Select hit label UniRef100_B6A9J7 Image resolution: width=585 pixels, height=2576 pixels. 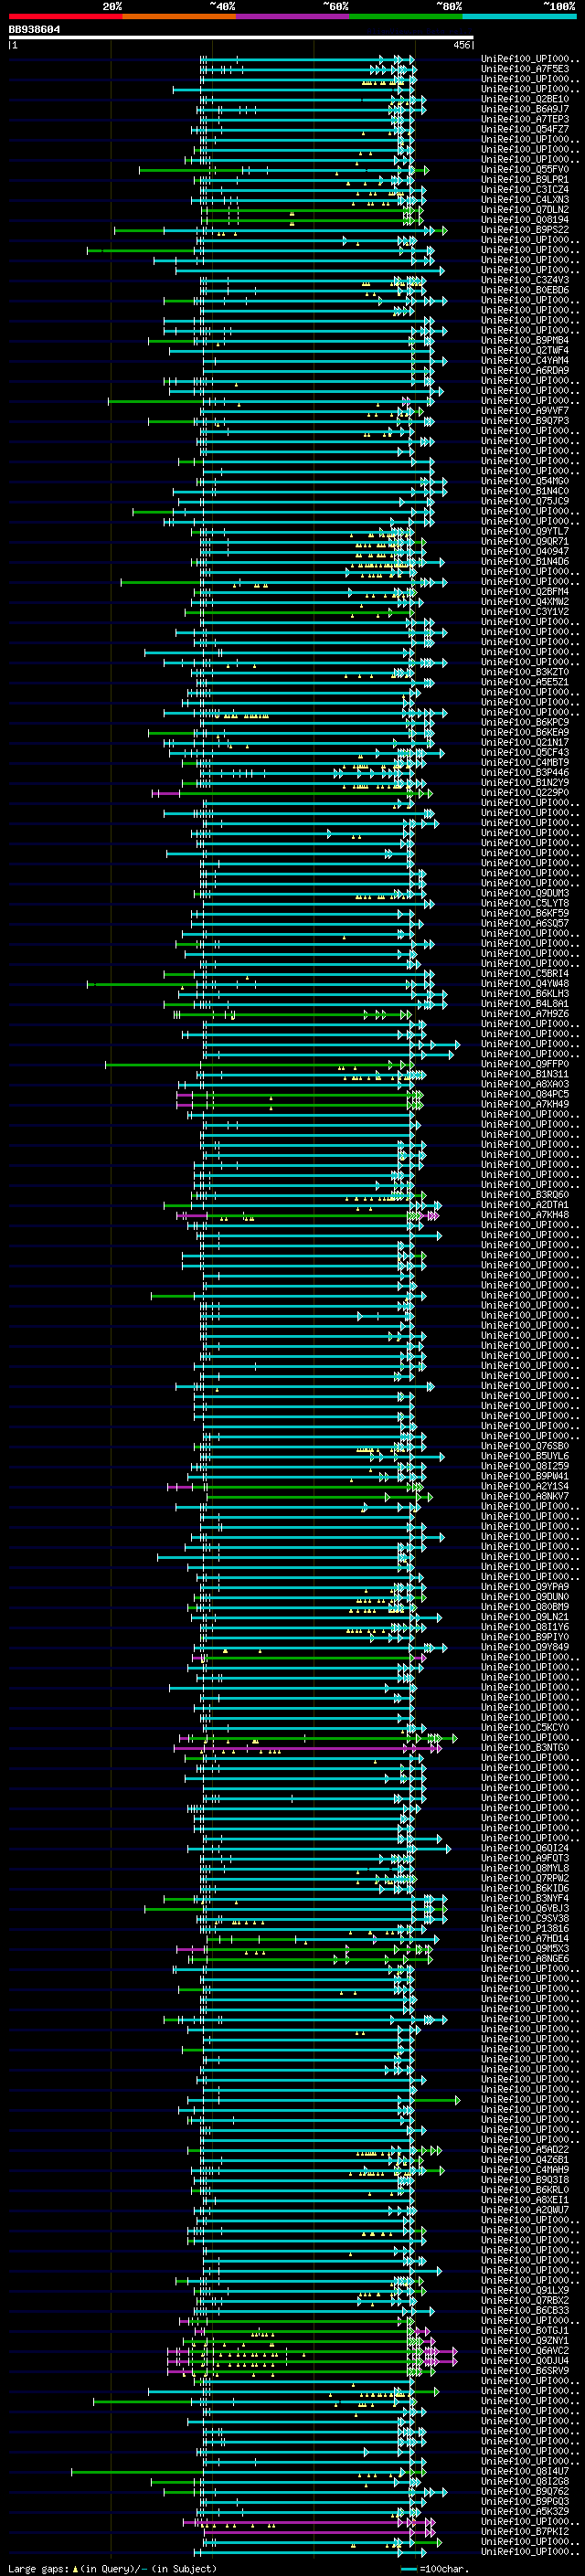tap(525, 110)
